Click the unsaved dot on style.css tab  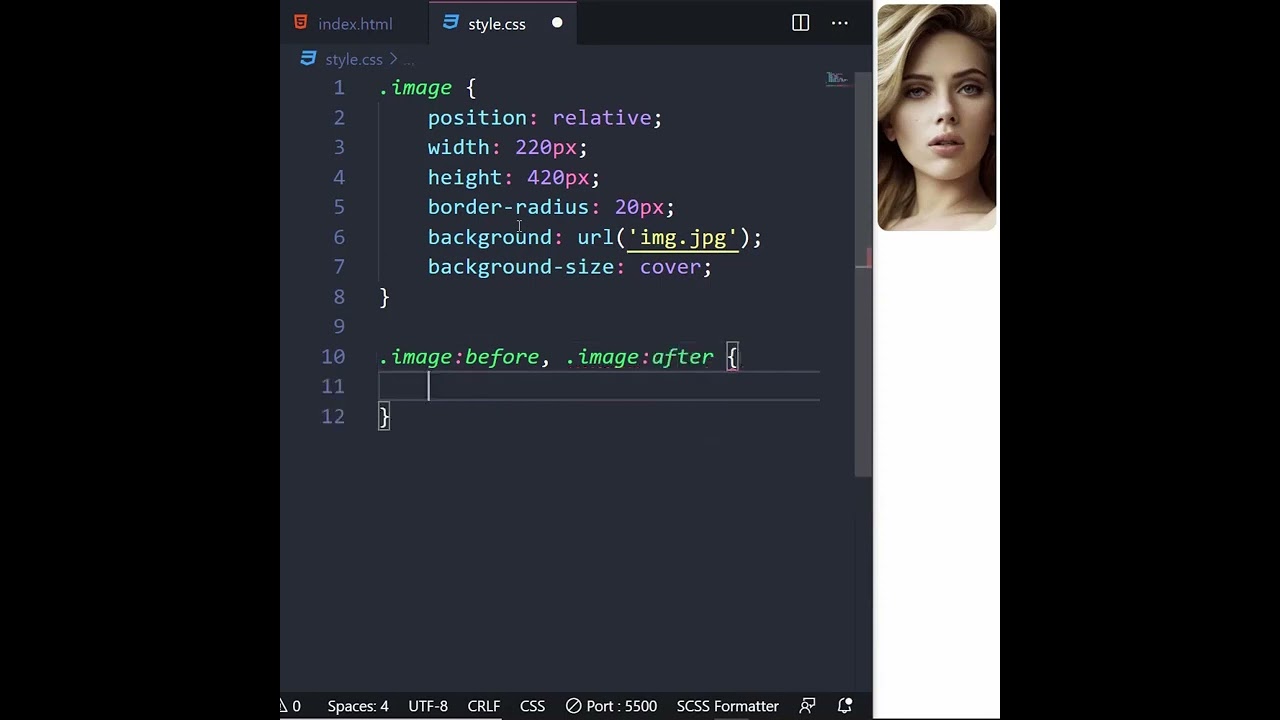pos(557,23)
